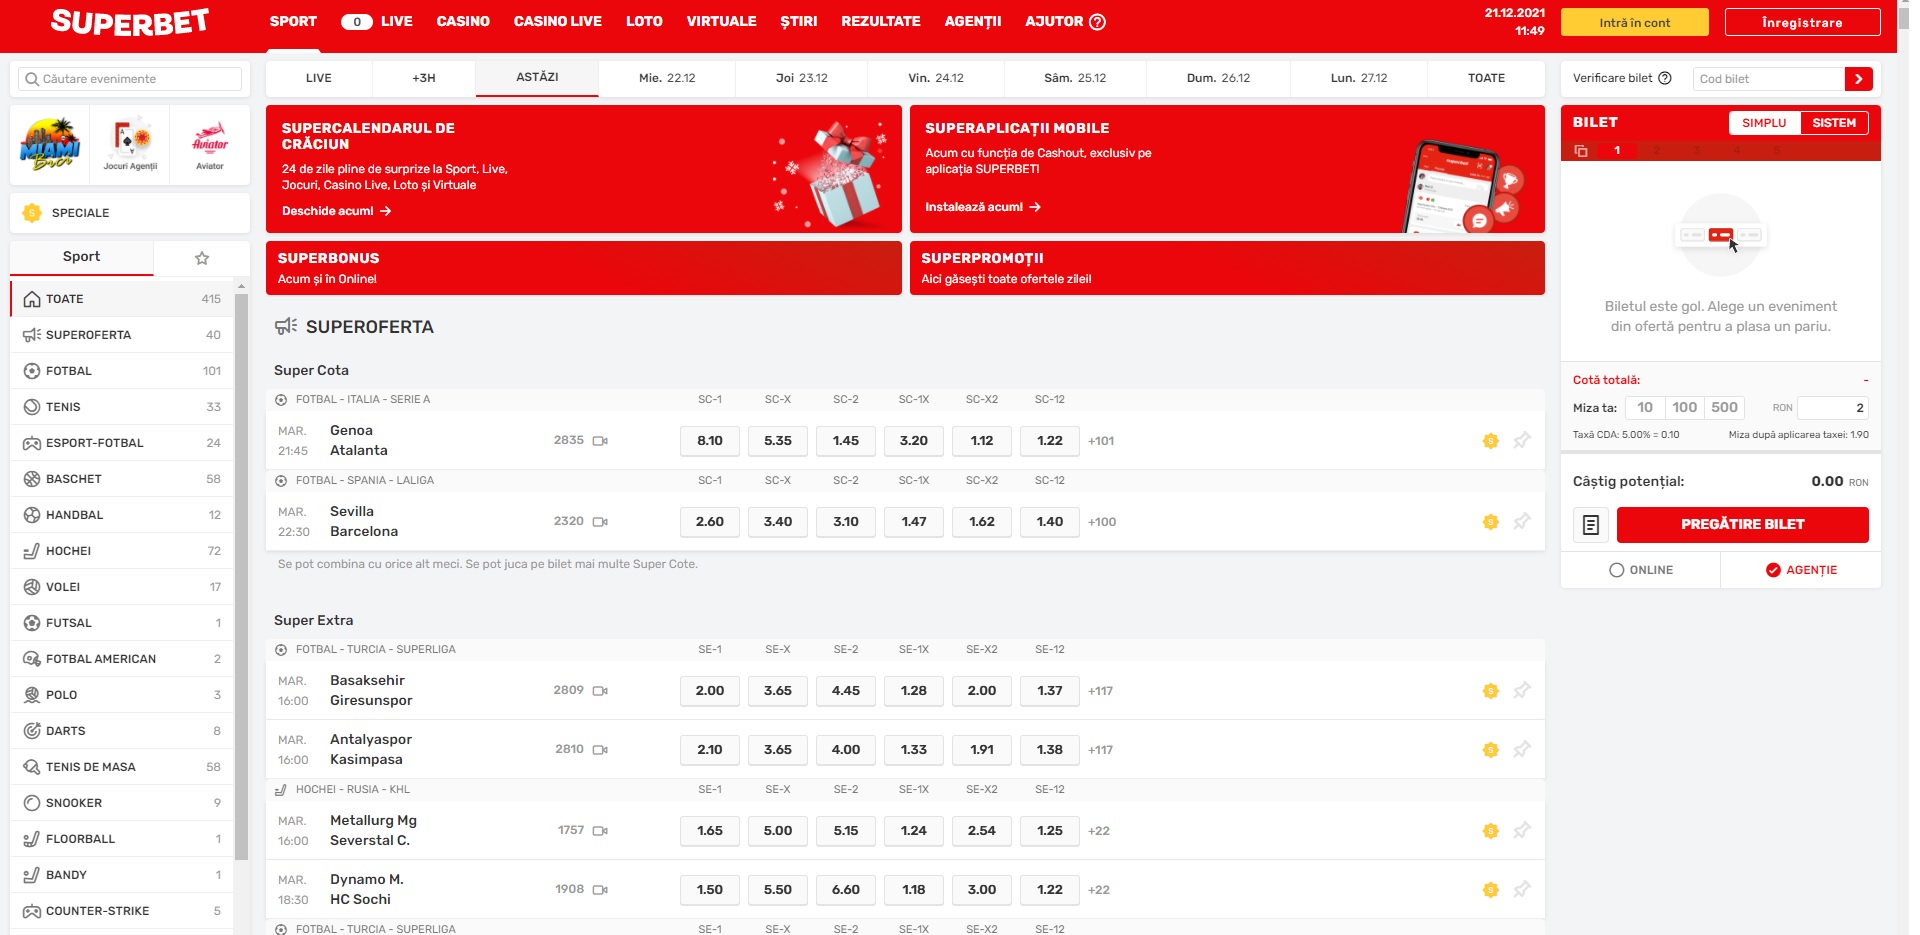Click the live stream icon for Sevilla Barcelona
The image size is (1920, 935).
tap(600, 522)
